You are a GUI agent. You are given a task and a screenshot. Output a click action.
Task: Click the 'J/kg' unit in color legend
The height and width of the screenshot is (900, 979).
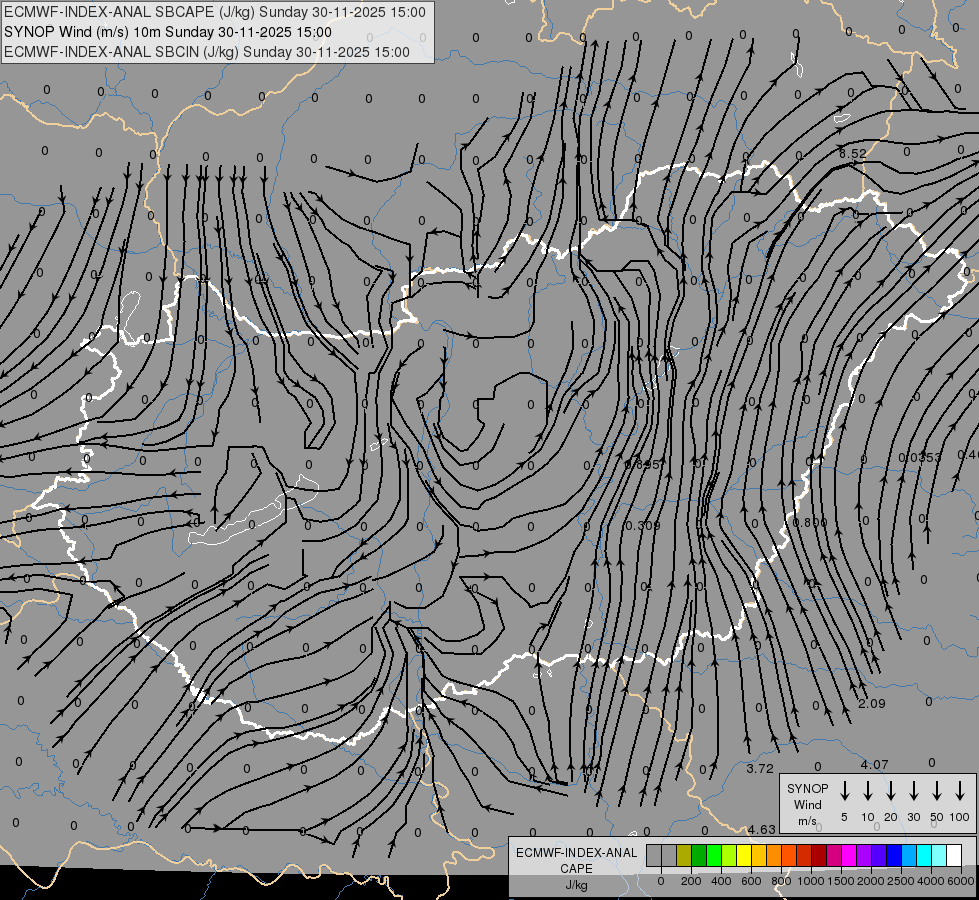point(576,885)
